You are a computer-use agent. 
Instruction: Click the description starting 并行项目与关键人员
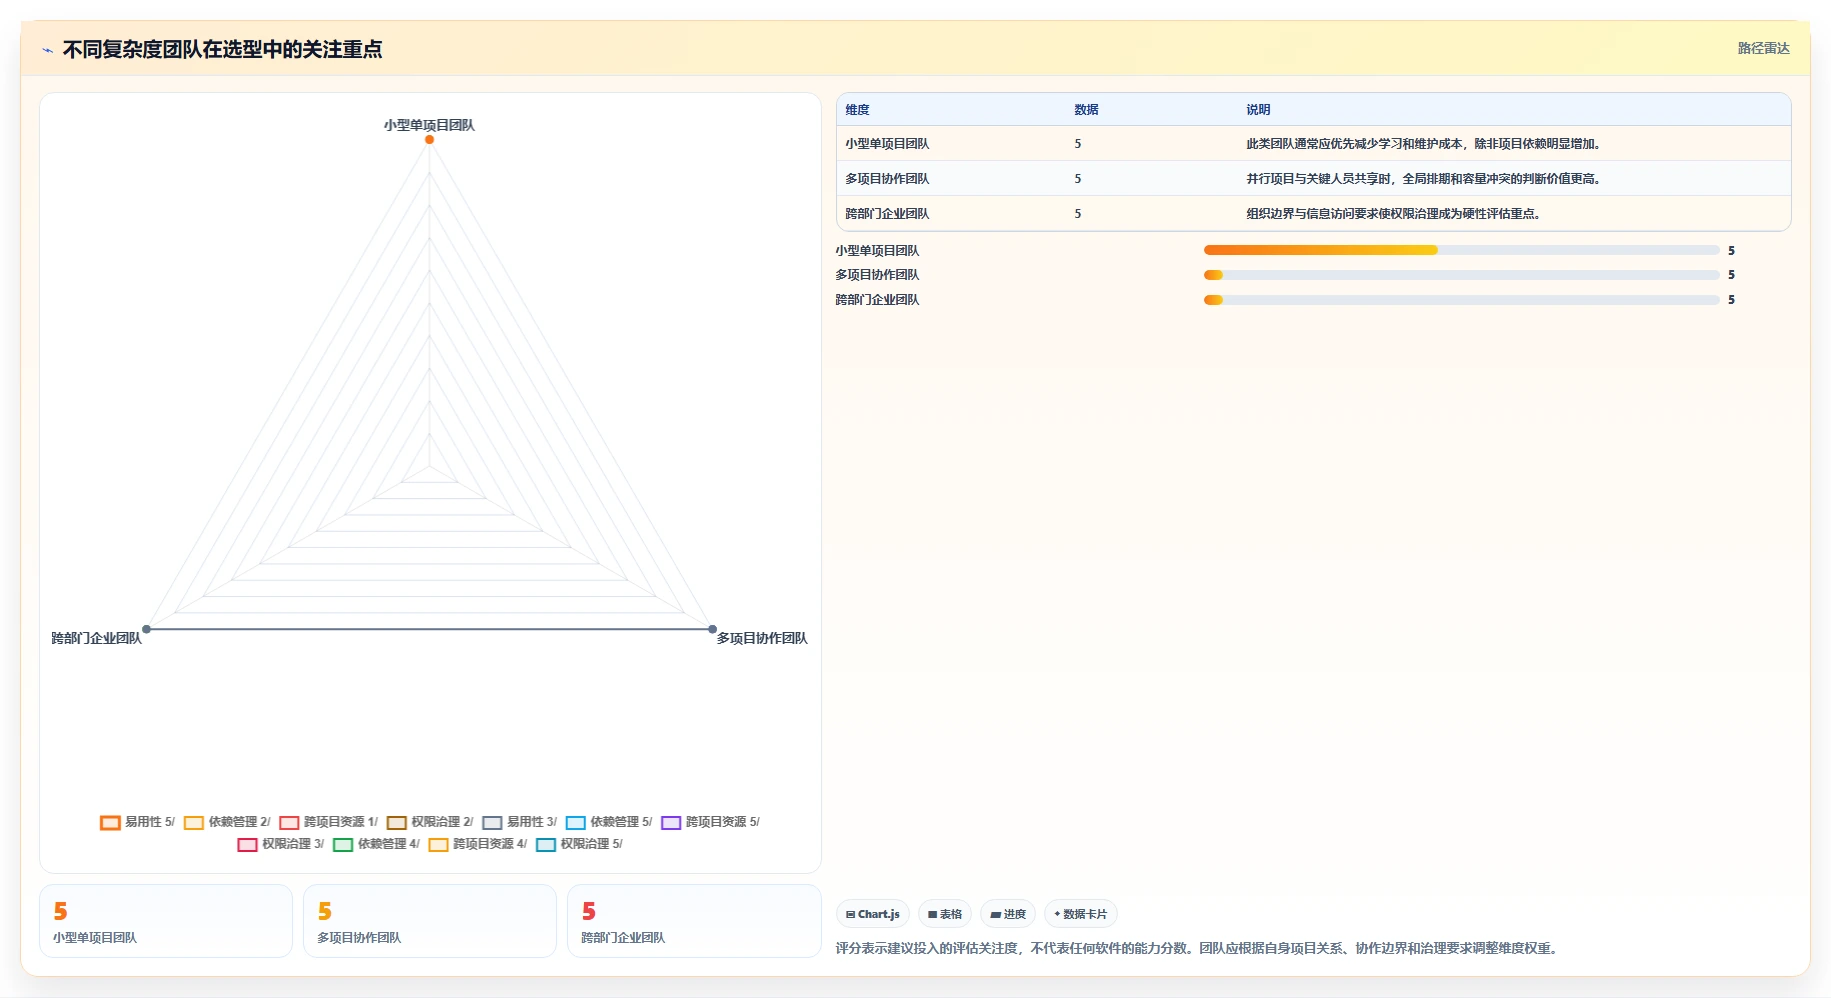pos(1425,179)
